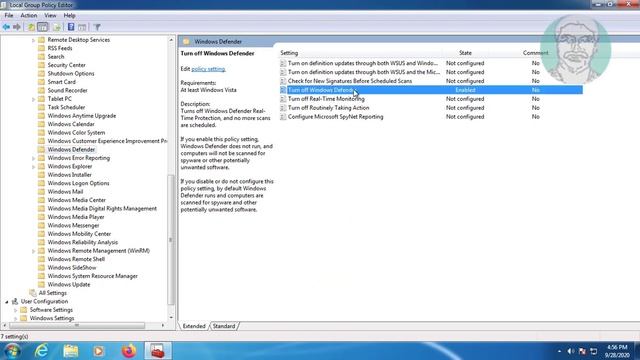The image size is (640, 360).
Task: Select the RSS Feeds folder
Action: [x=60, y=48]
